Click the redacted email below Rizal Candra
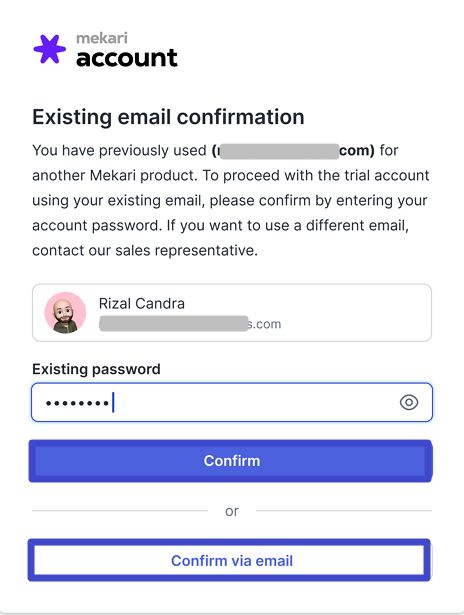The image size is (464, 615). (x=190, y=324)
